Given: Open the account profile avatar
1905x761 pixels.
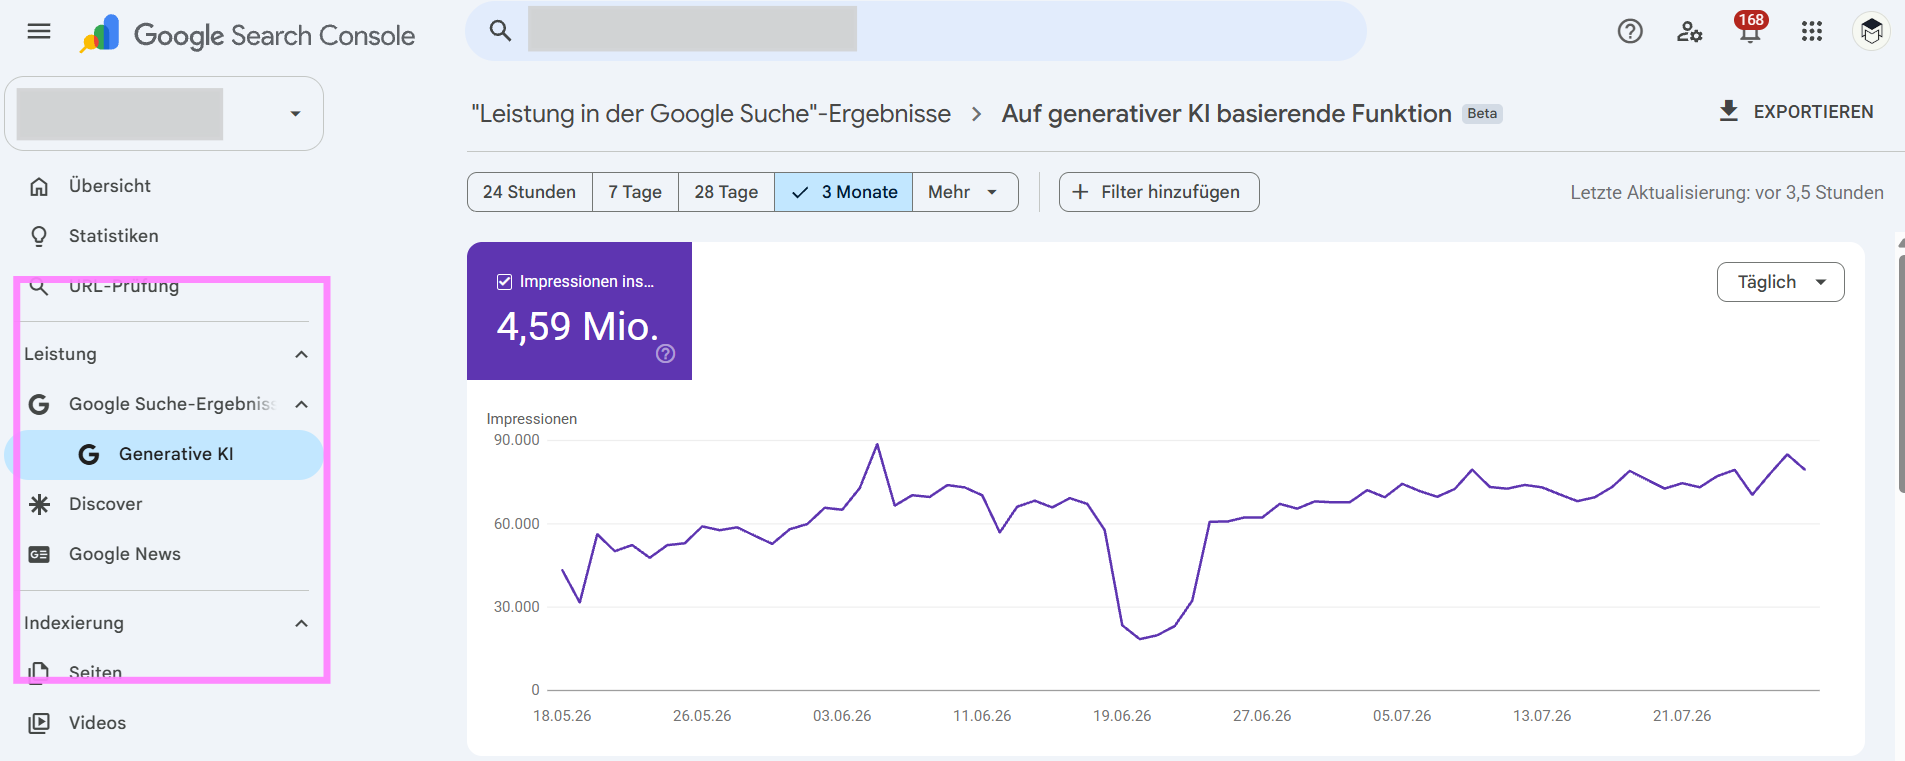Looking at the screenshot, I should [1871, 32].
